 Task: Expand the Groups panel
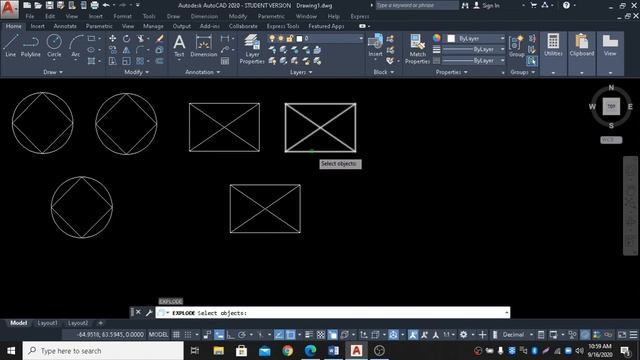522,72
